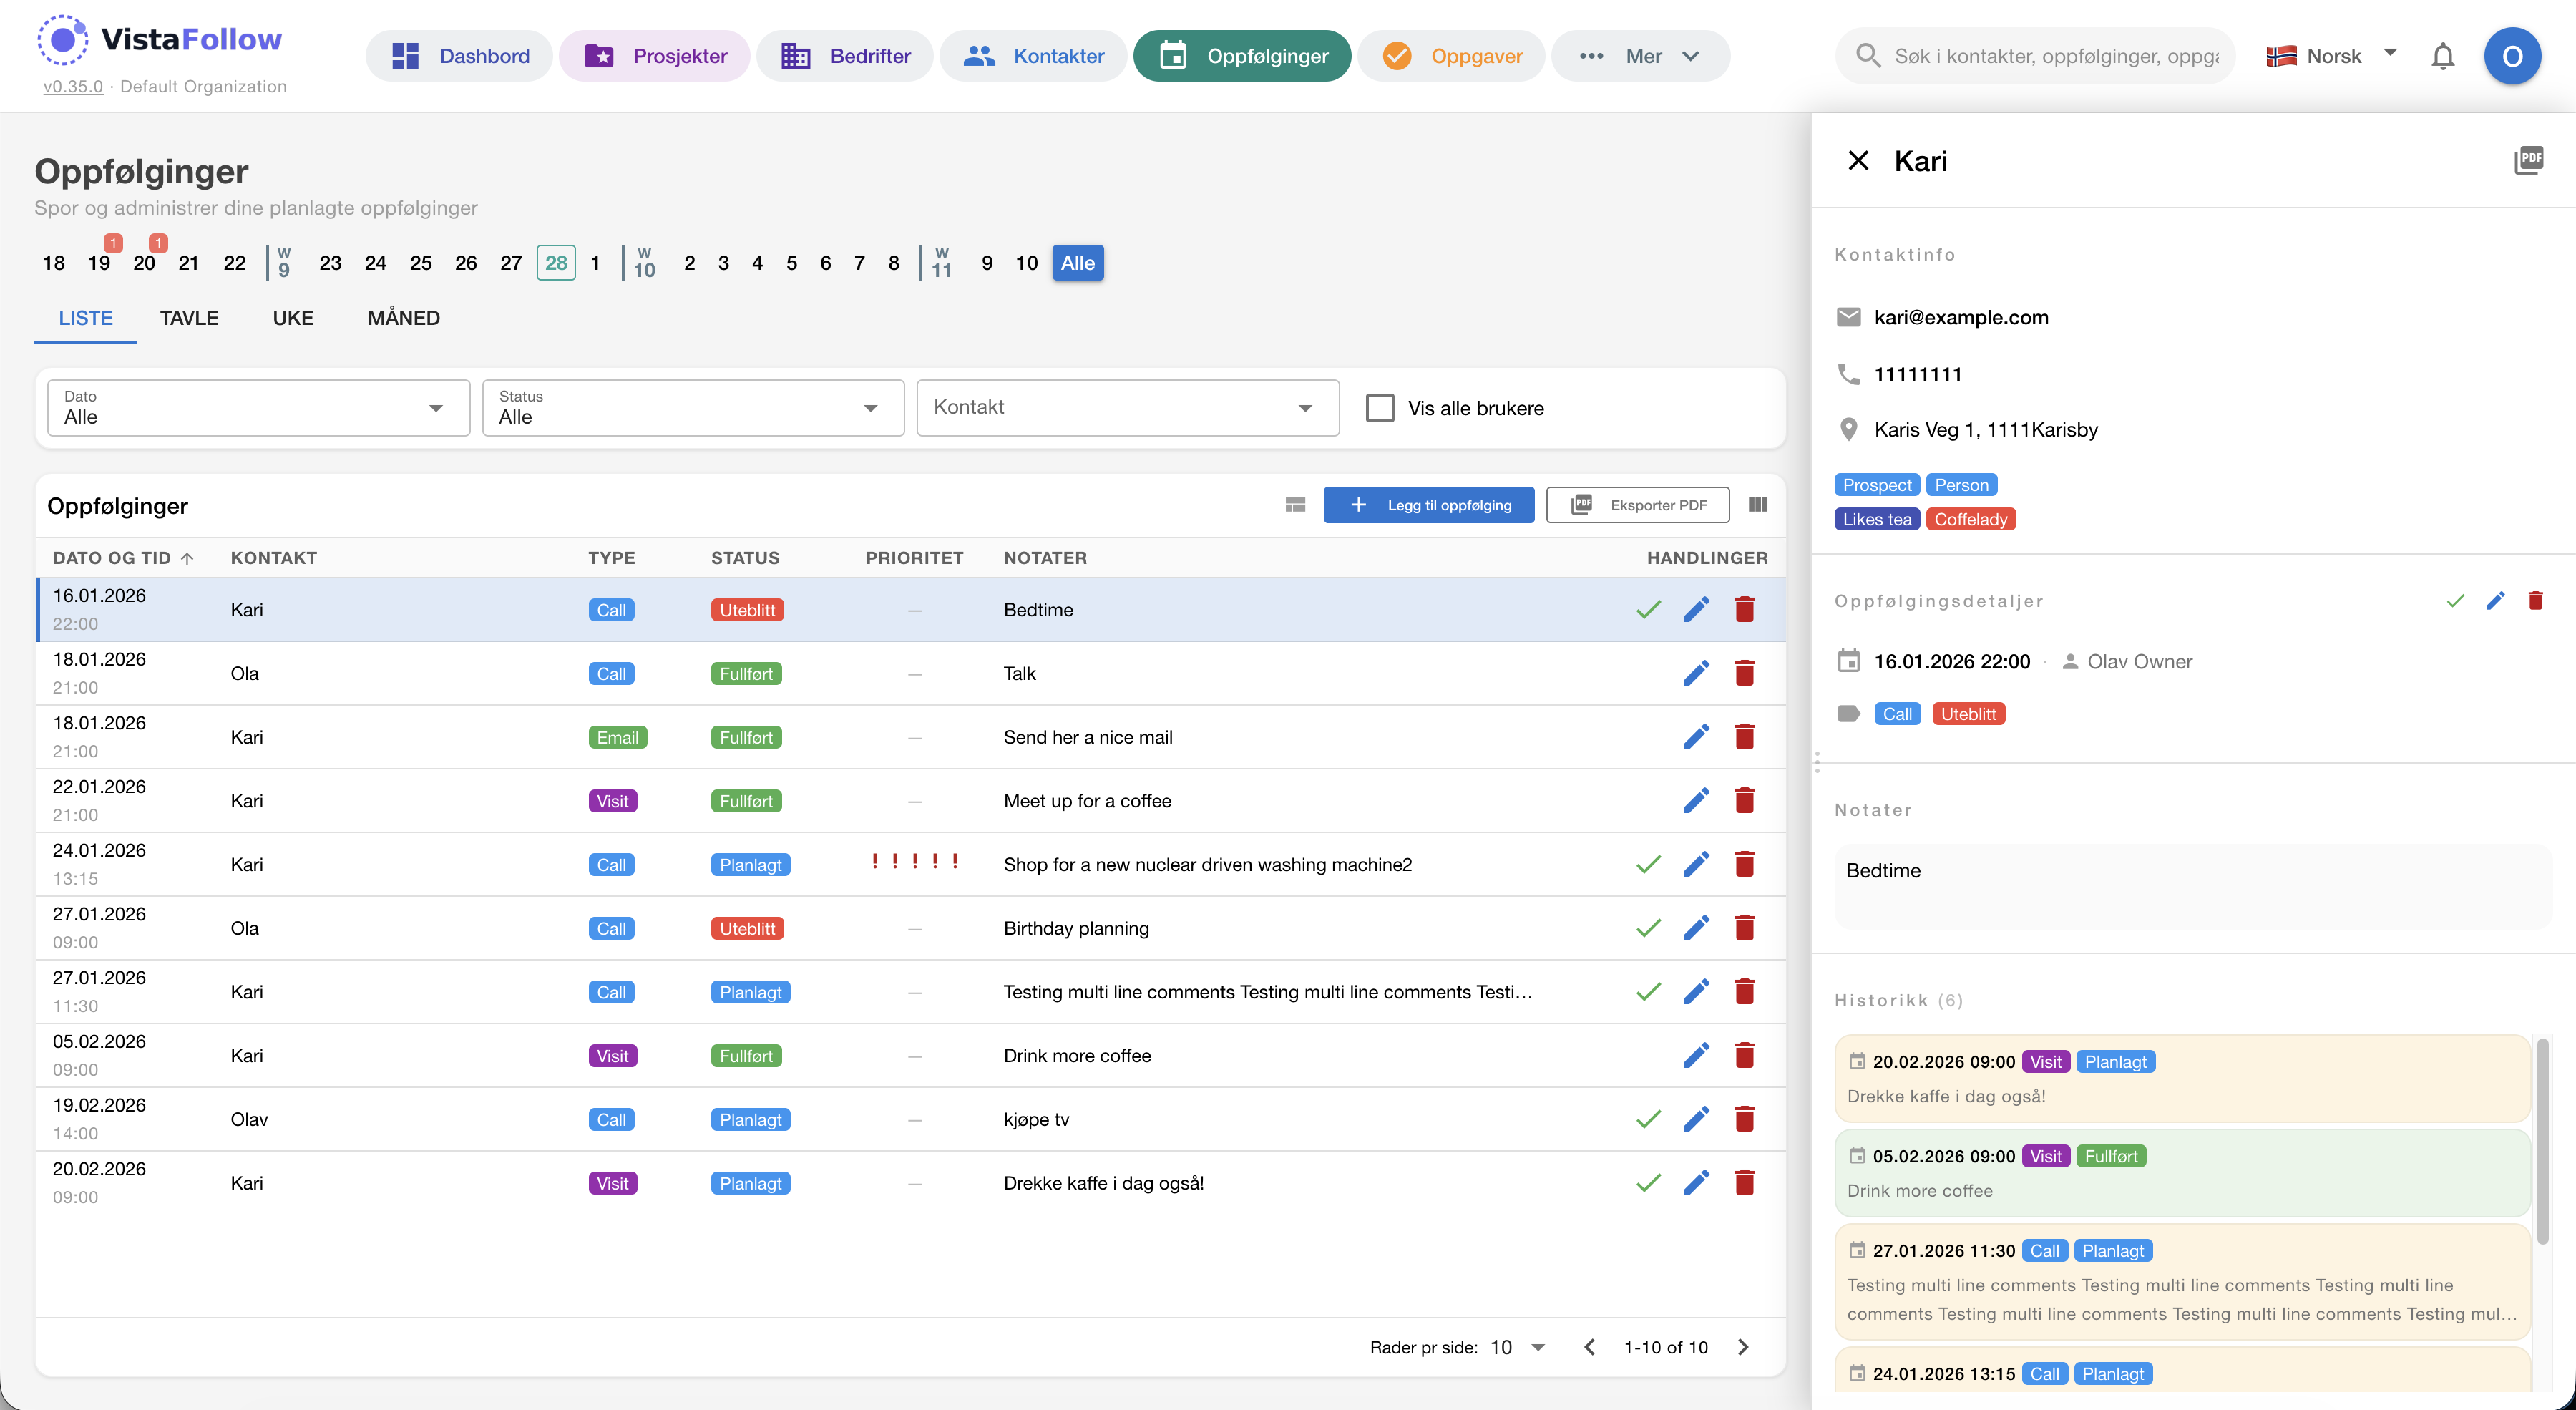Open the Dato filter dropdown
The image size is (2576, 1410).
(258, 408)
